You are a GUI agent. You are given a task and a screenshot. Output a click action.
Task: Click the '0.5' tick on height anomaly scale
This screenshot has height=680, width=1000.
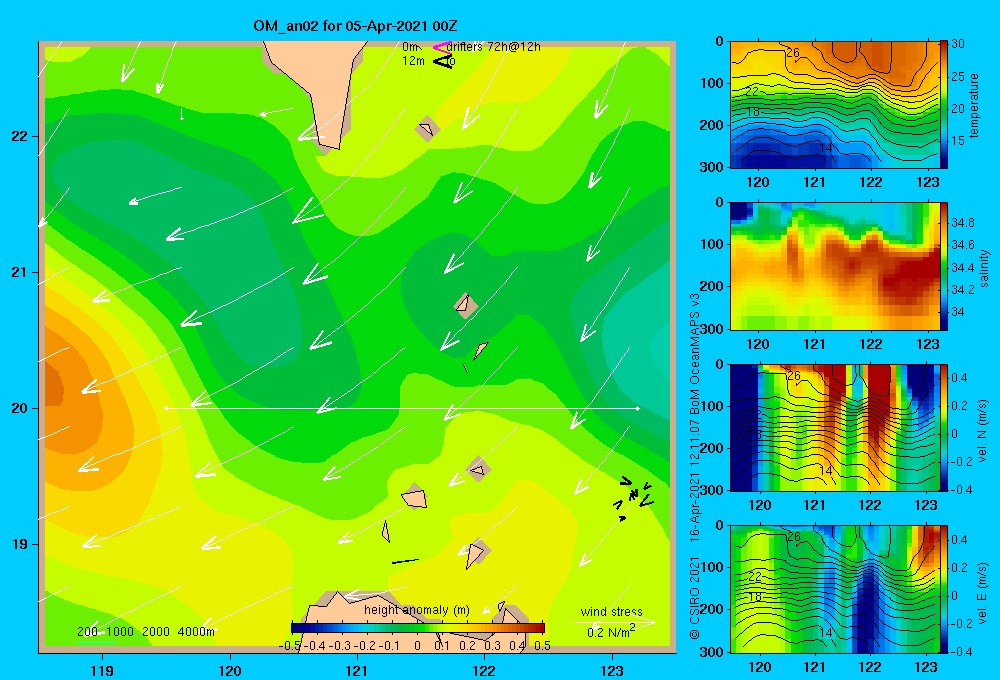(x=543, y=646)
